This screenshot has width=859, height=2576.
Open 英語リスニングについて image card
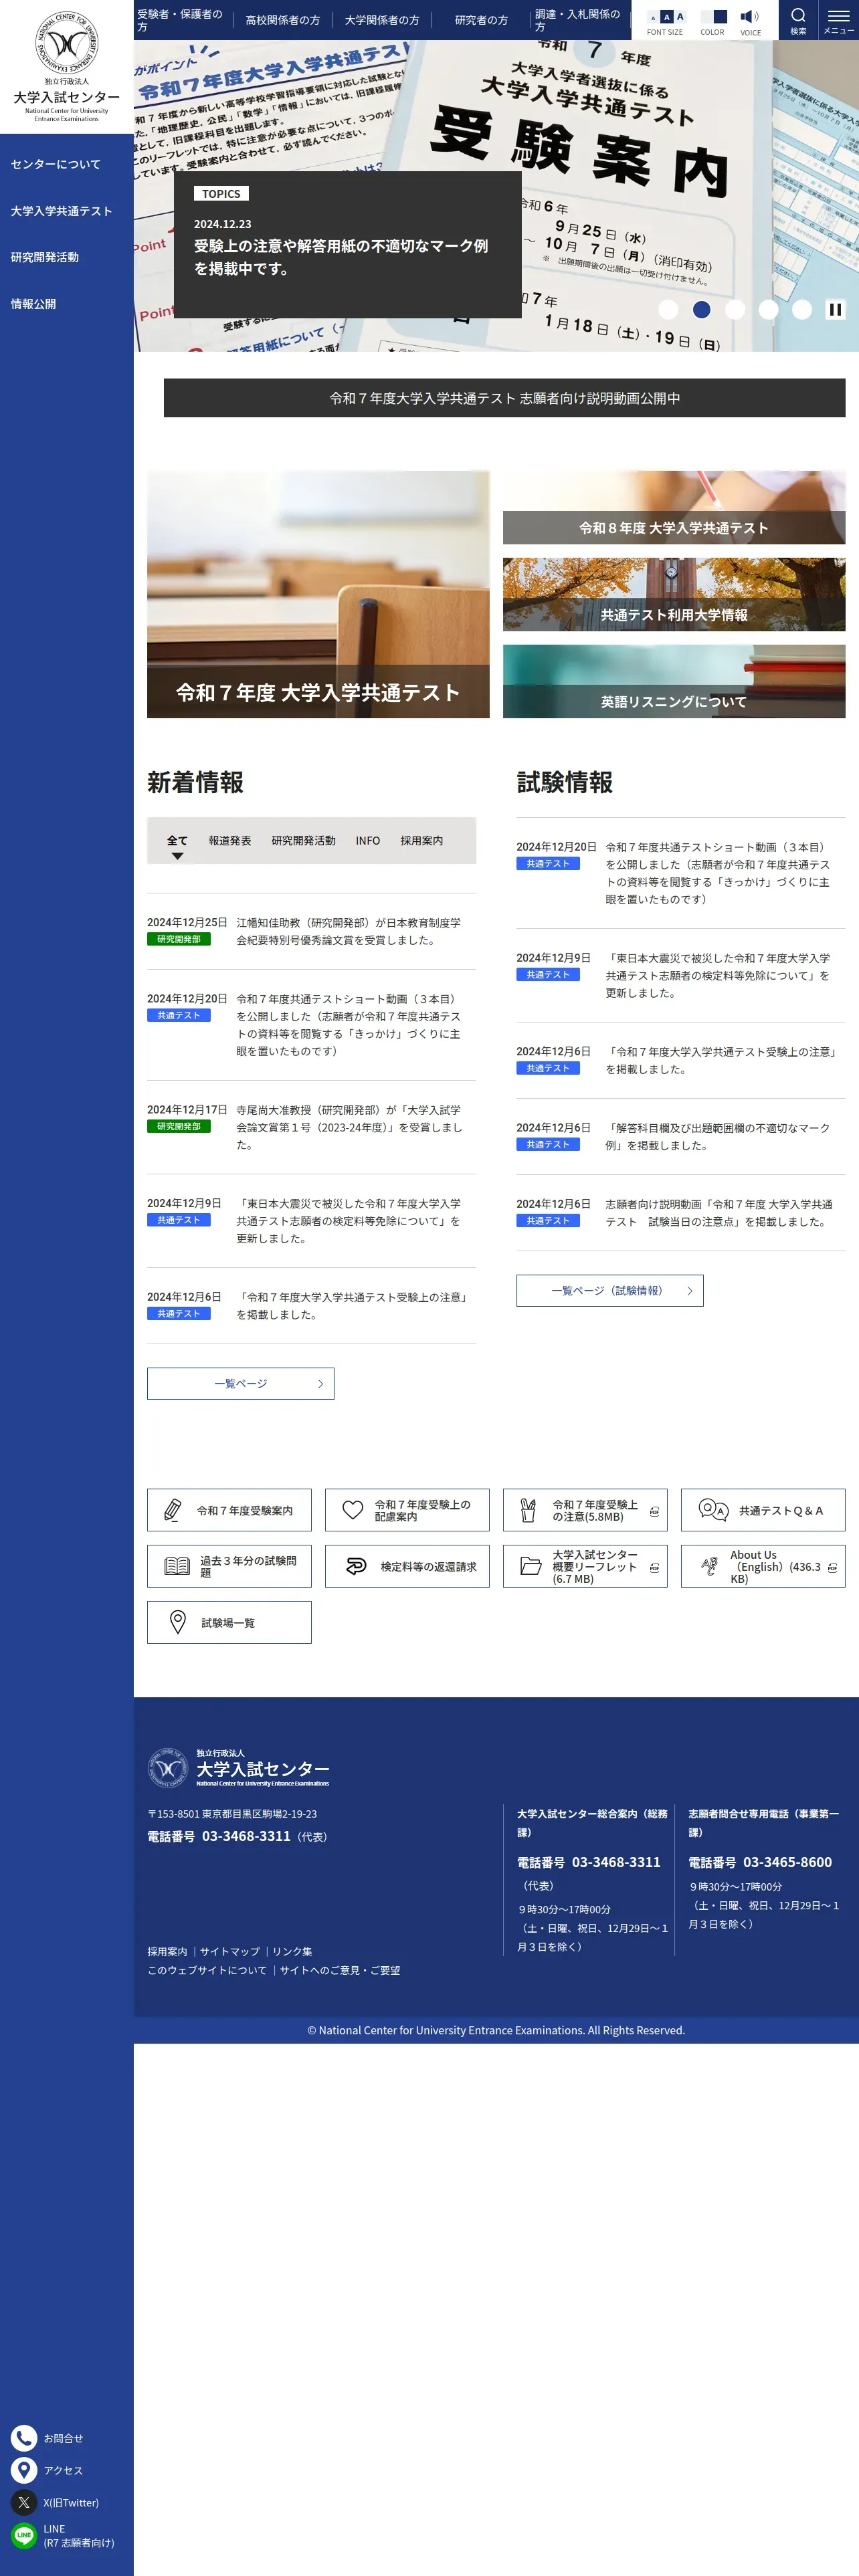coord(674,681)
